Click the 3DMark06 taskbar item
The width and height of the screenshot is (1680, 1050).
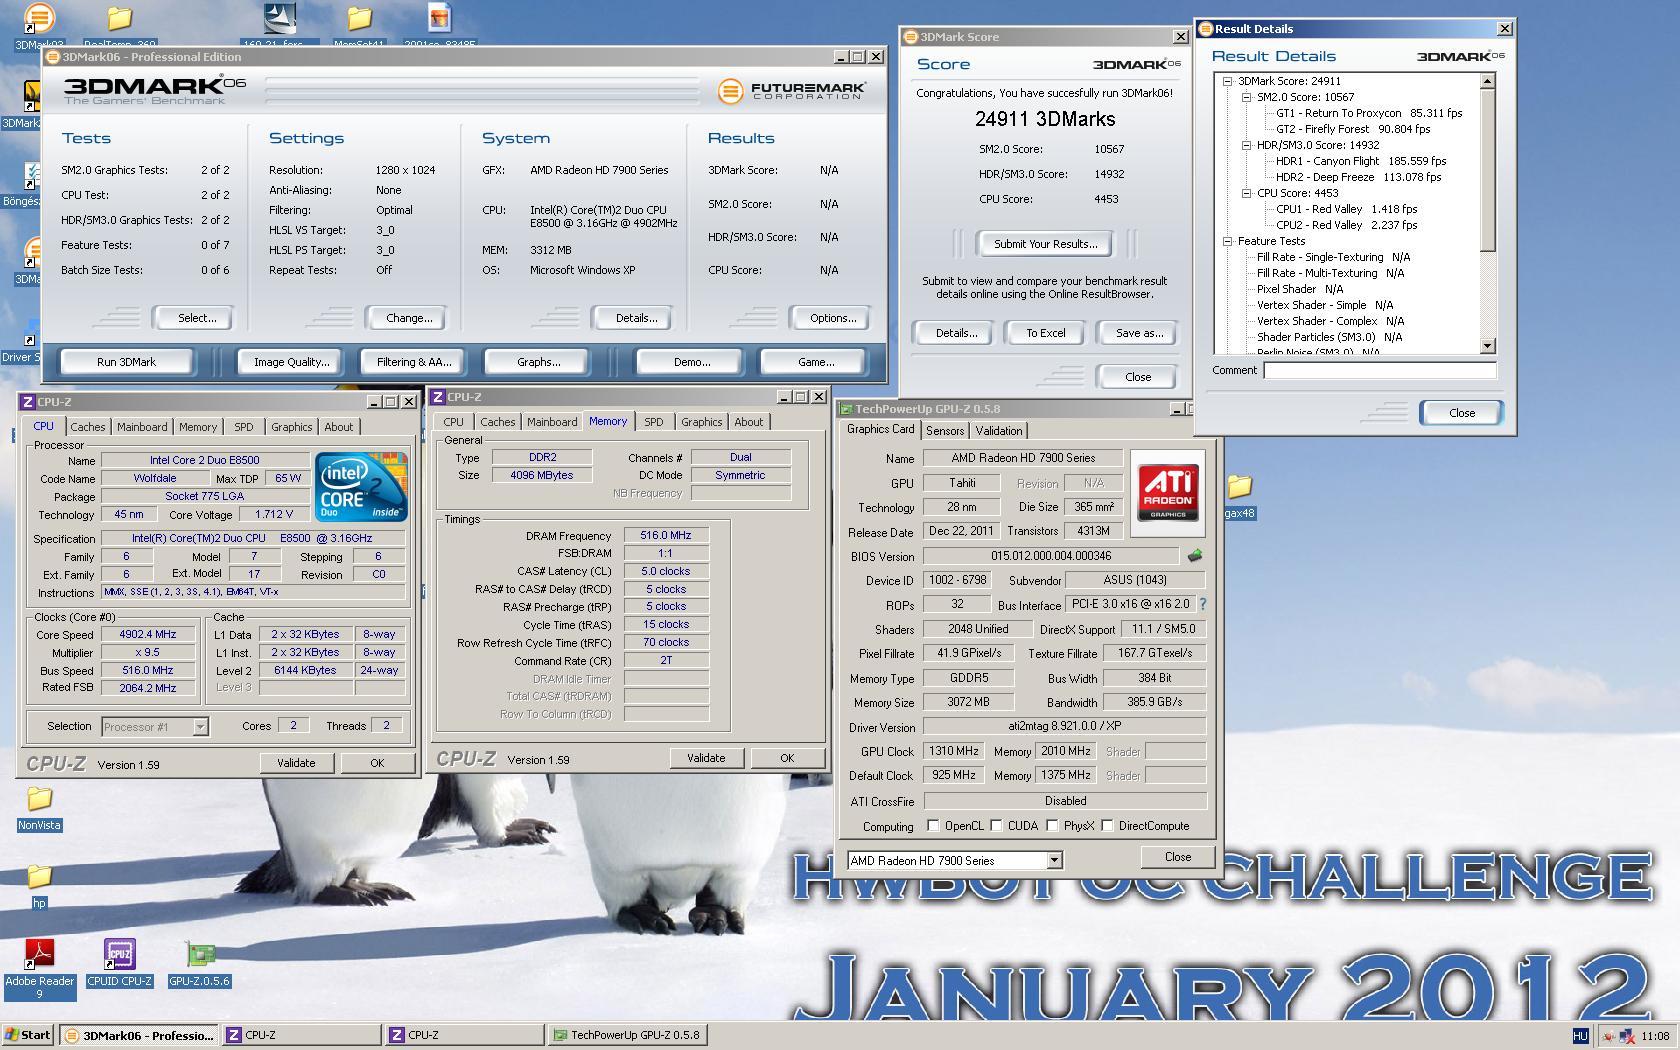(x=139, y=1035)
